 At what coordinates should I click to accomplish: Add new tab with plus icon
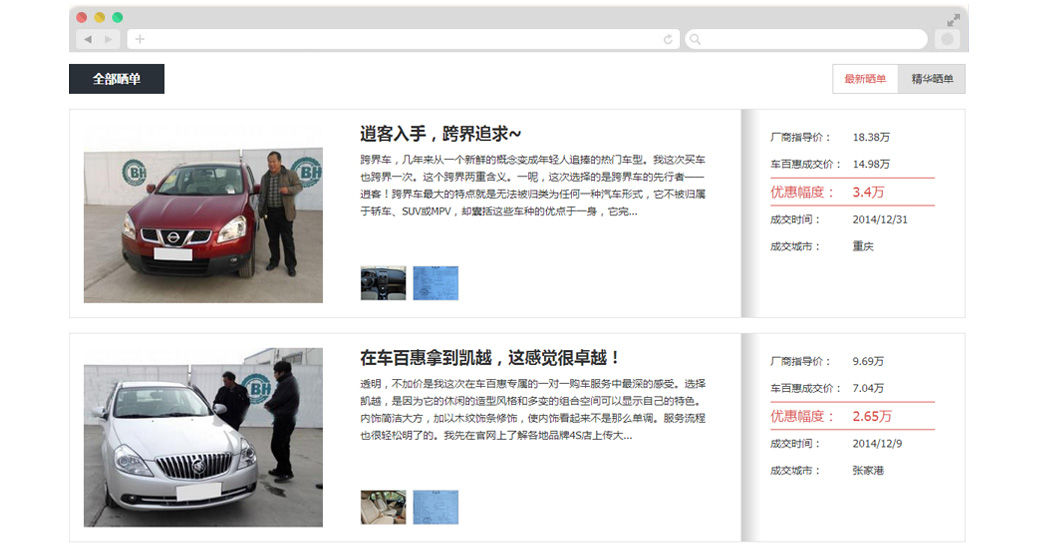(140, 39)
